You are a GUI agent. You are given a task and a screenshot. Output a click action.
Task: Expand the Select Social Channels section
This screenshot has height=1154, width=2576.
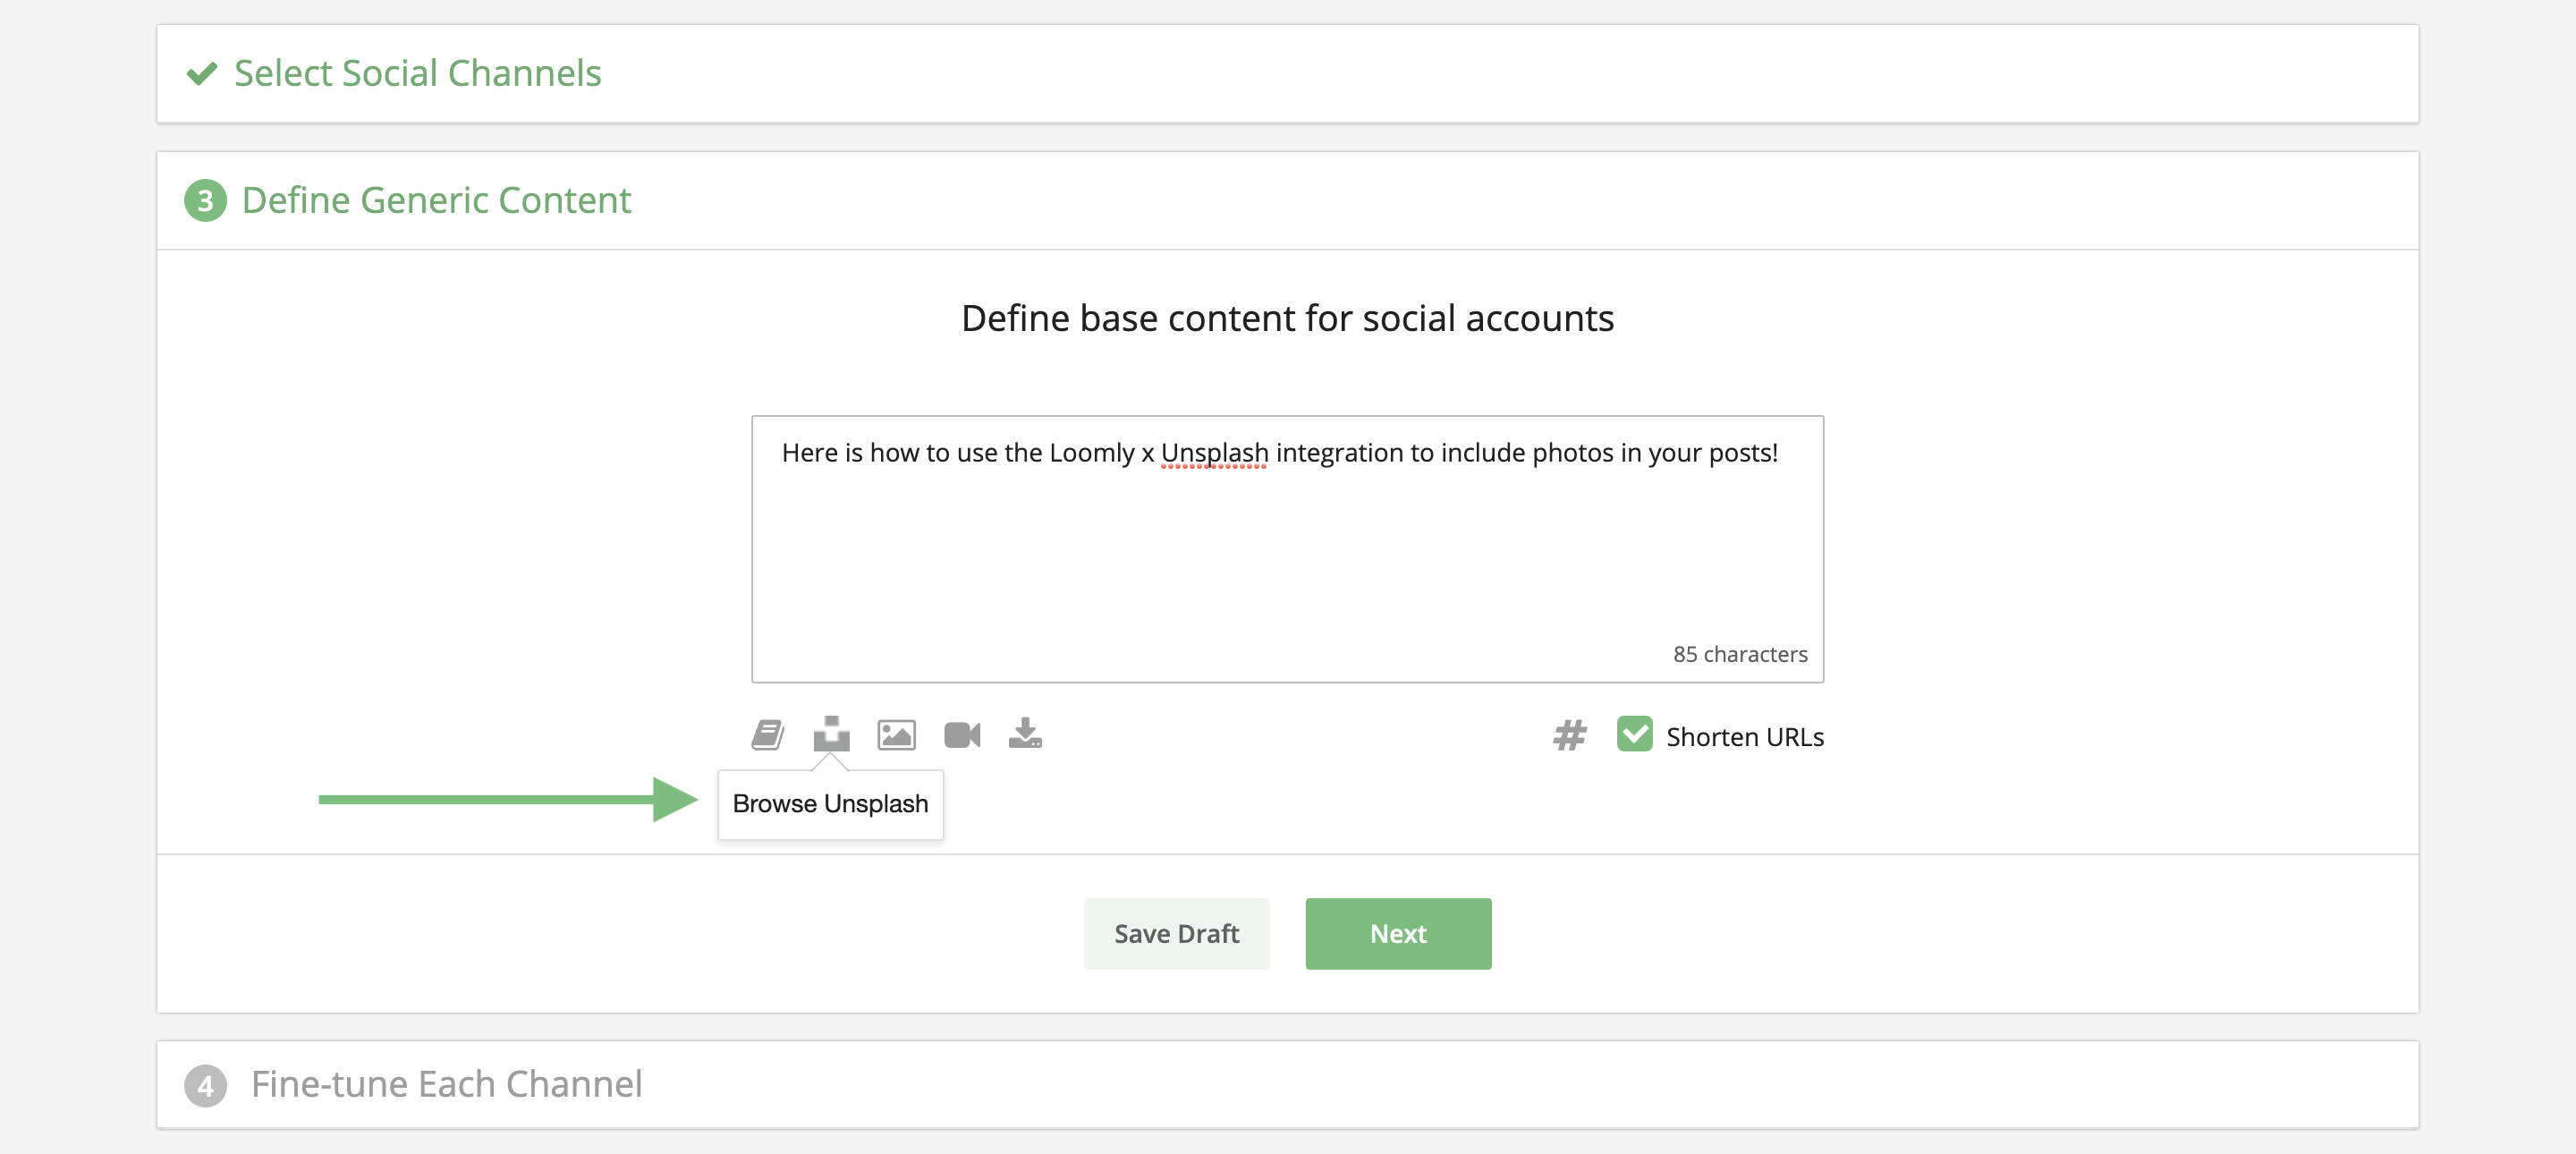tap(417, 74)
